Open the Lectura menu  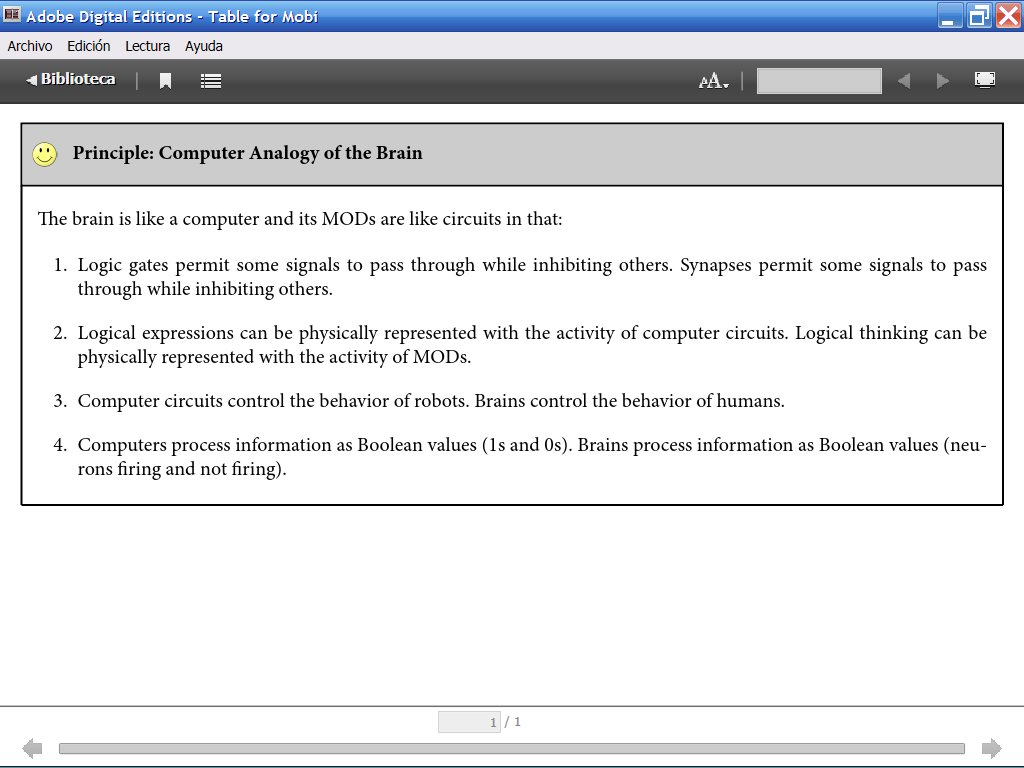click(x=148, y=46)
